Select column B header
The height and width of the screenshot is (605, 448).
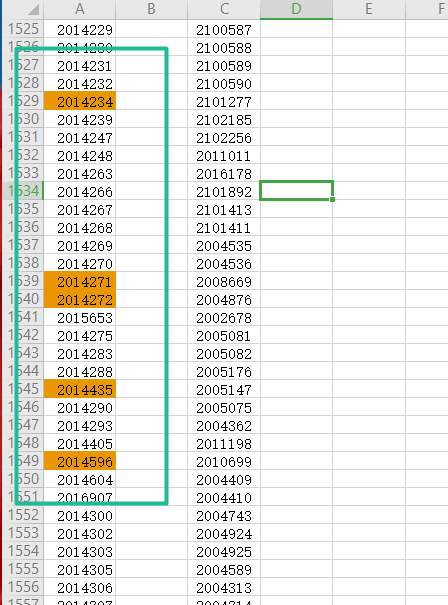(151, 9)
